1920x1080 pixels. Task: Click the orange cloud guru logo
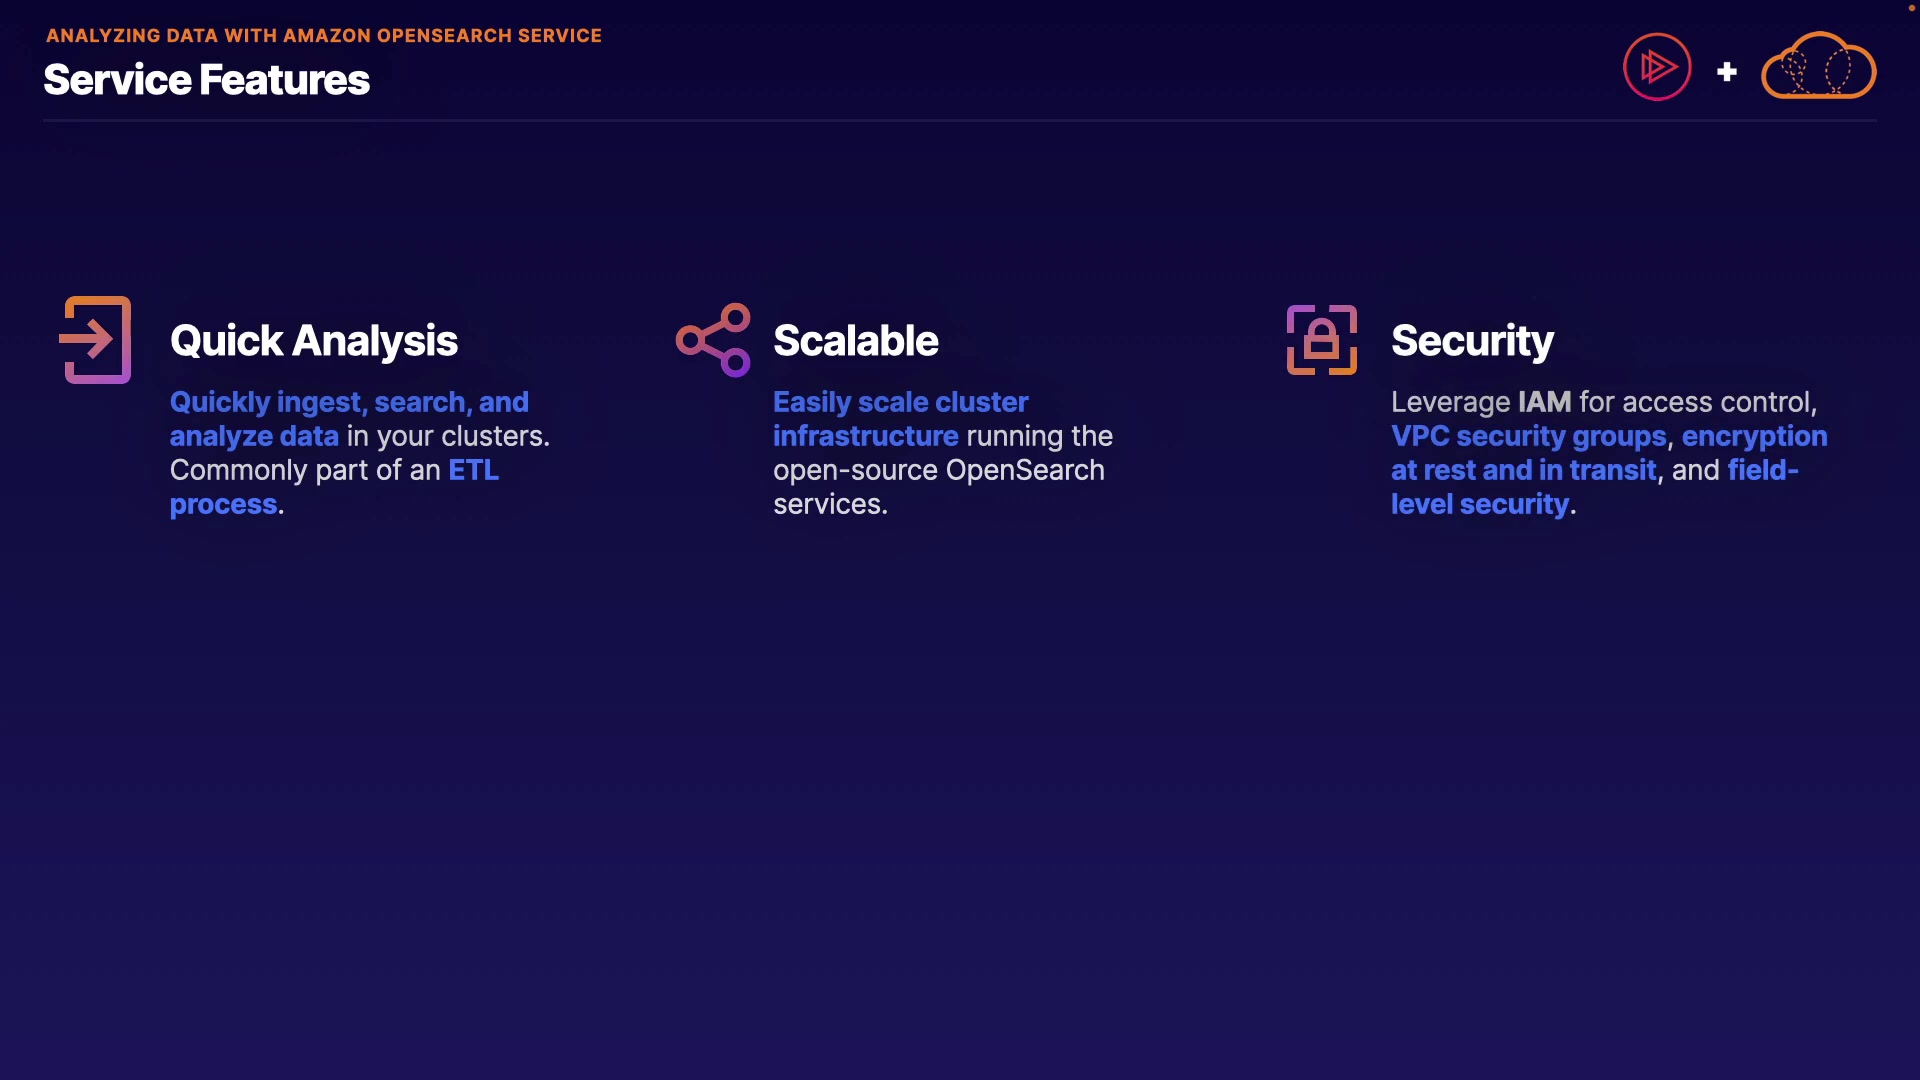(1818, 67)
